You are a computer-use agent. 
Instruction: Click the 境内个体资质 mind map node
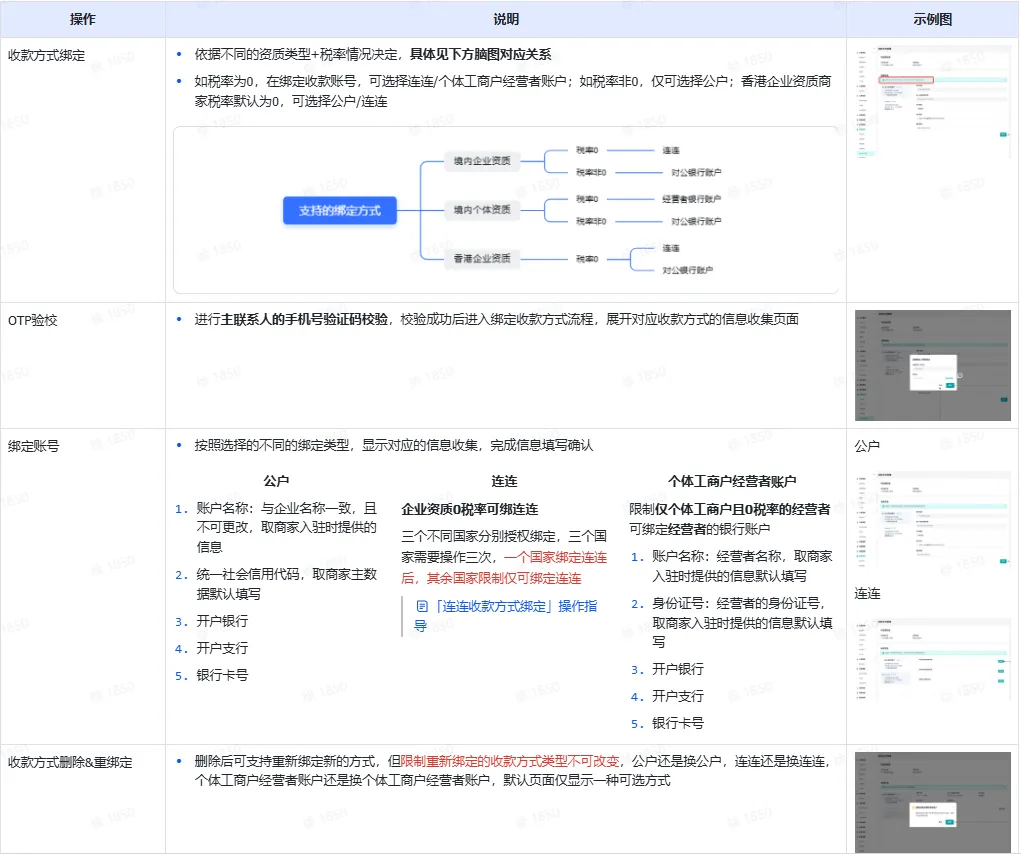[x=482, y=210]
